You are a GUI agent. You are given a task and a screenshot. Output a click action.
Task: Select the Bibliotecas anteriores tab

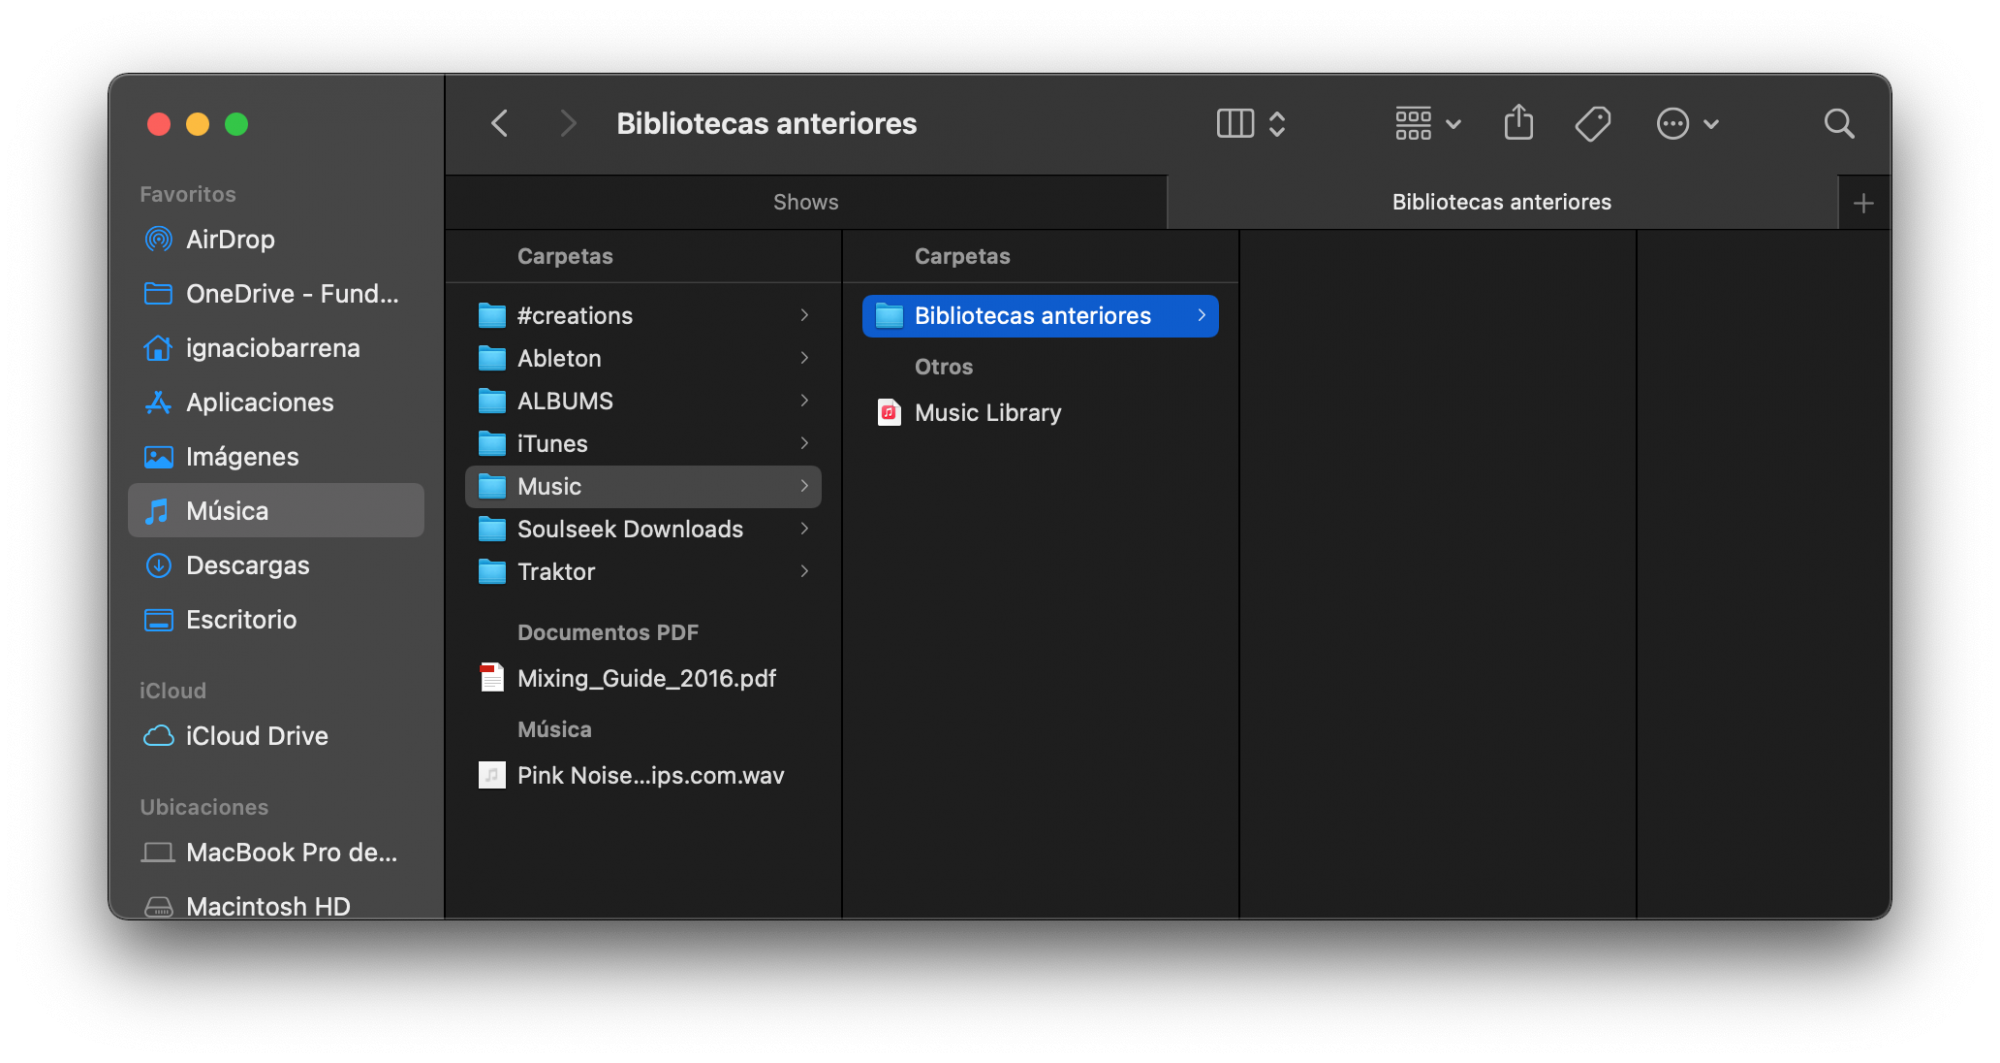pos(1501,203)
